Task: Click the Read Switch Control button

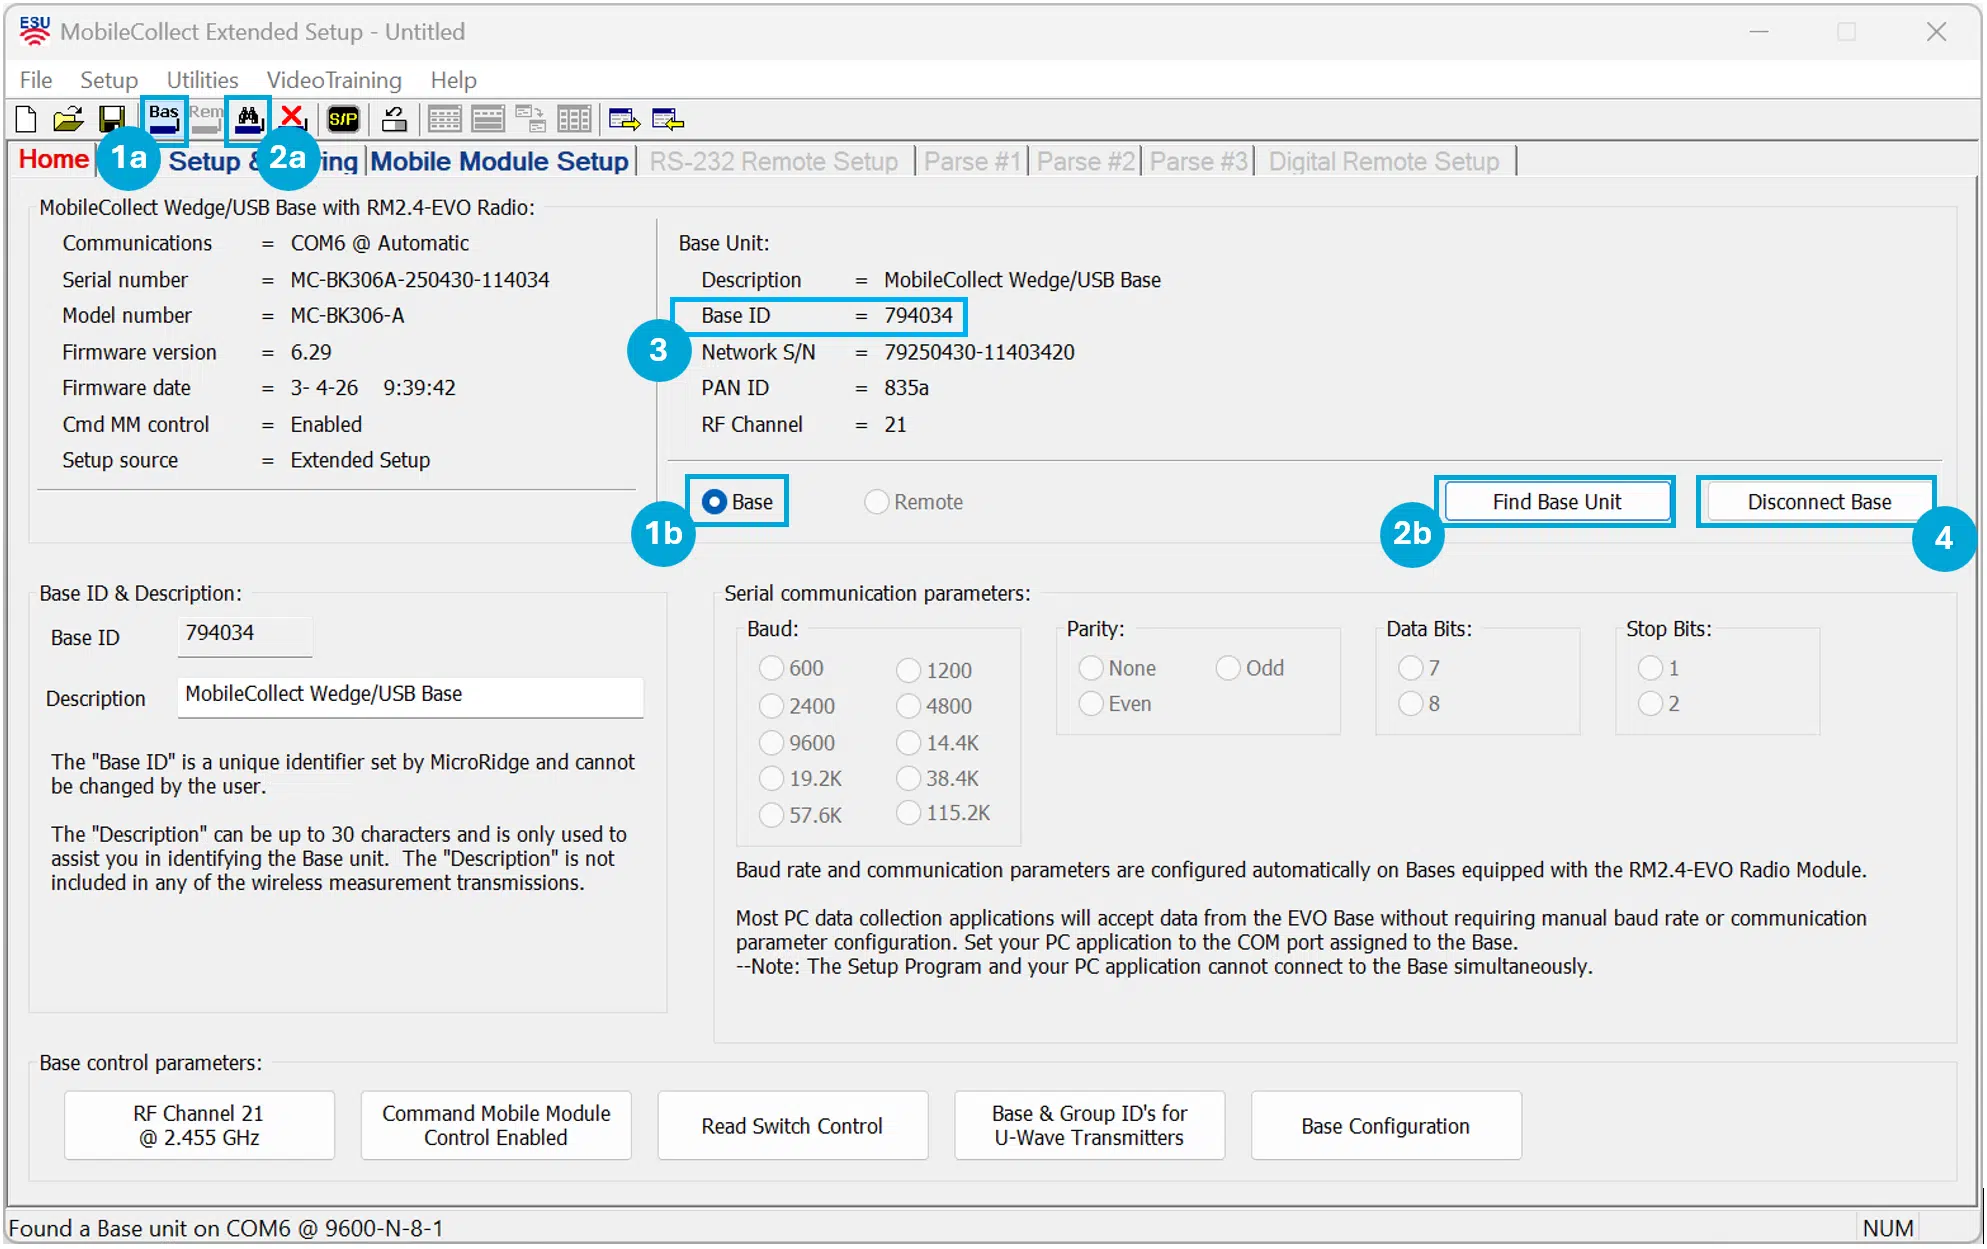Action: pos(792,1126)
